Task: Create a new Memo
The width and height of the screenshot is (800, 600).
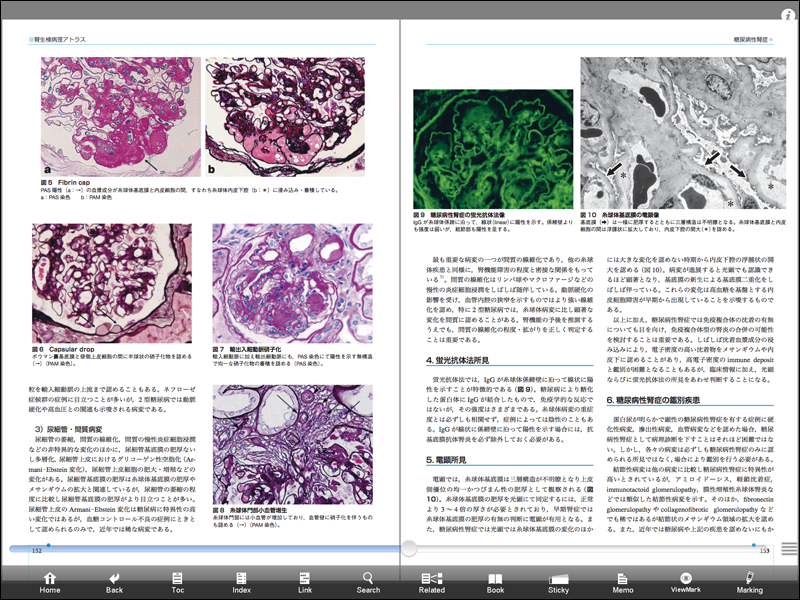Action: (x=624, y=580)
